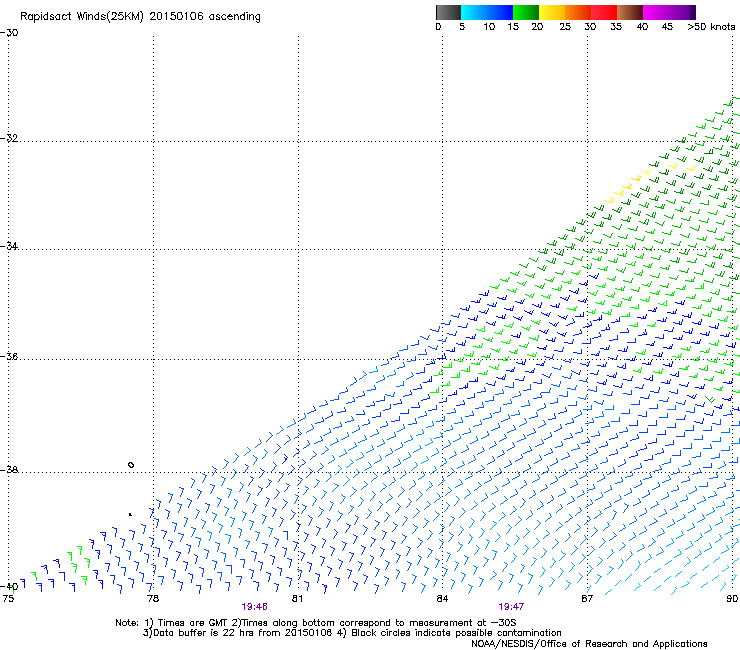Click the red 30-35 knots legend segment
The height and width of the screenshot is (650, 740).
click(604, 12)
